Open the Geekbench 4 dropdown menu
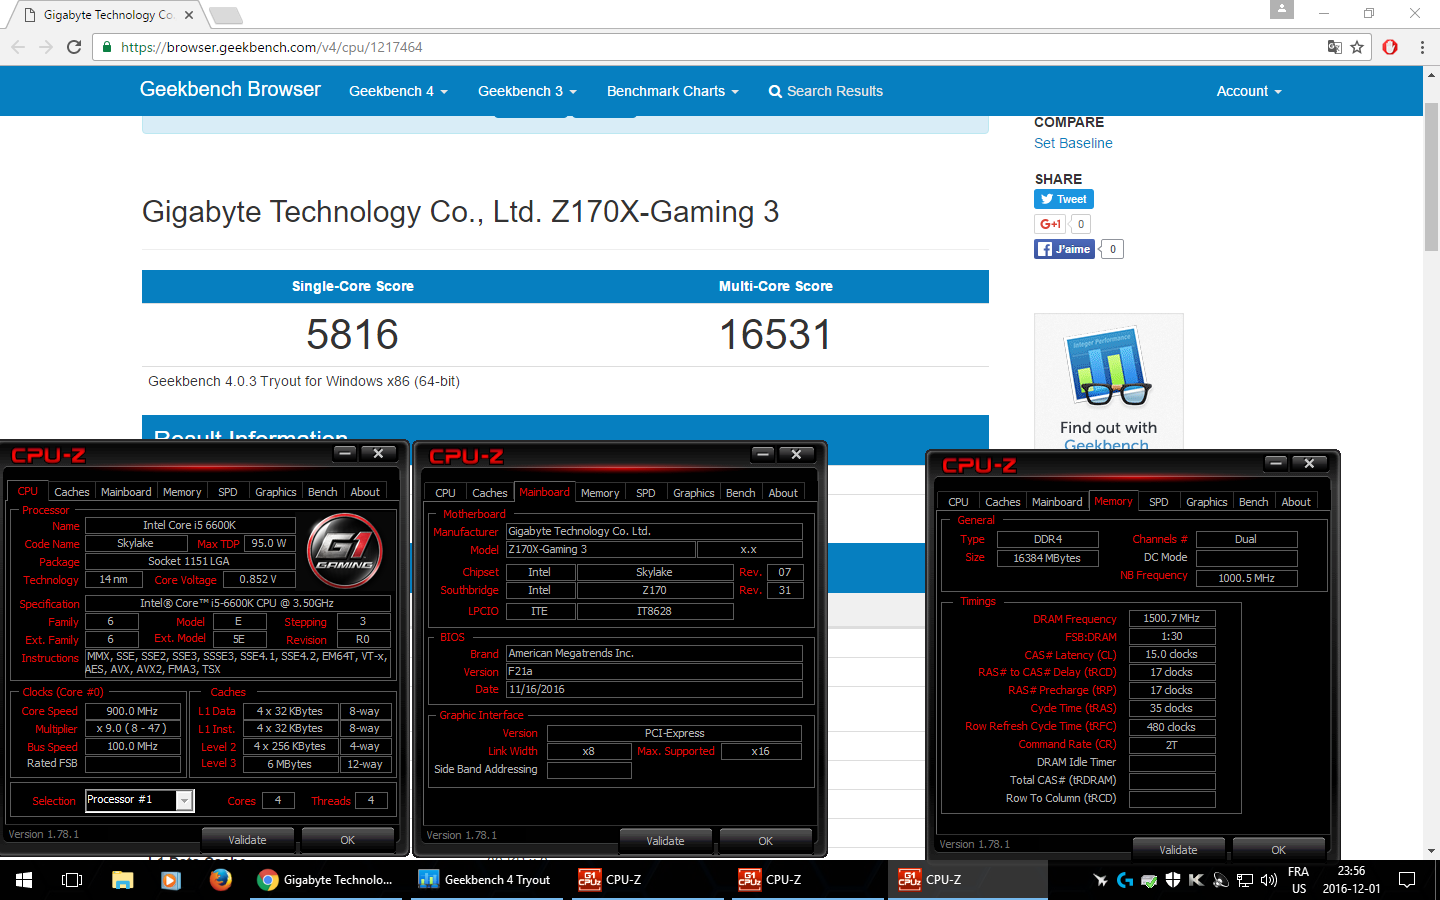 pyautogui.click(x=398, y=91)
